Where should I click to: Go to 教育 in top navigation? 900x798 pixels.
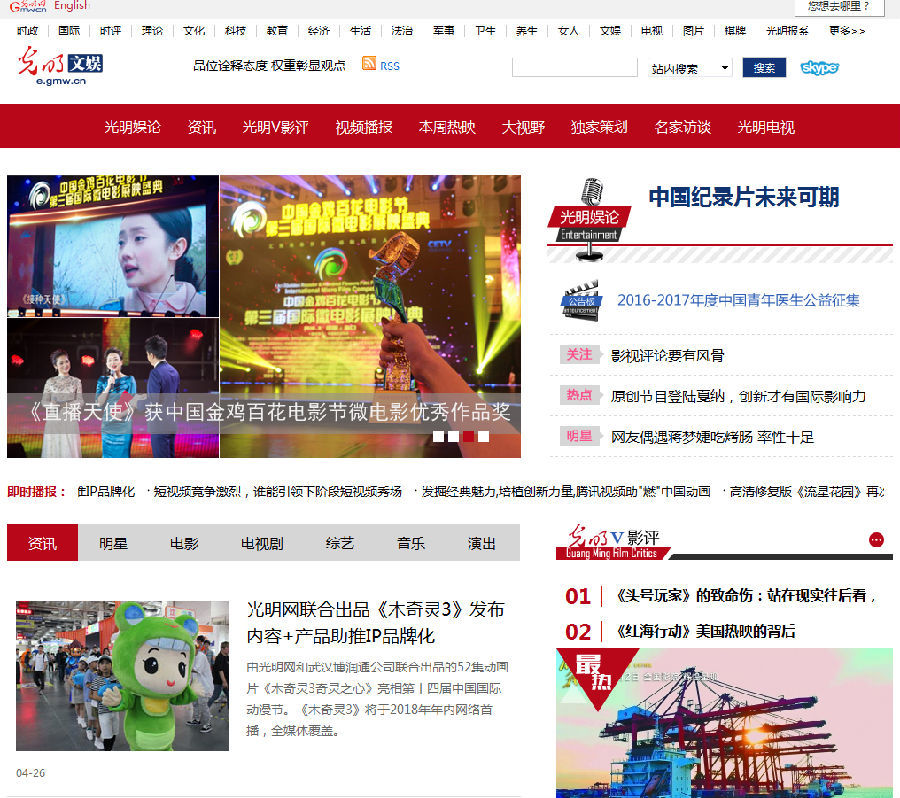click(x=277, y=31)
